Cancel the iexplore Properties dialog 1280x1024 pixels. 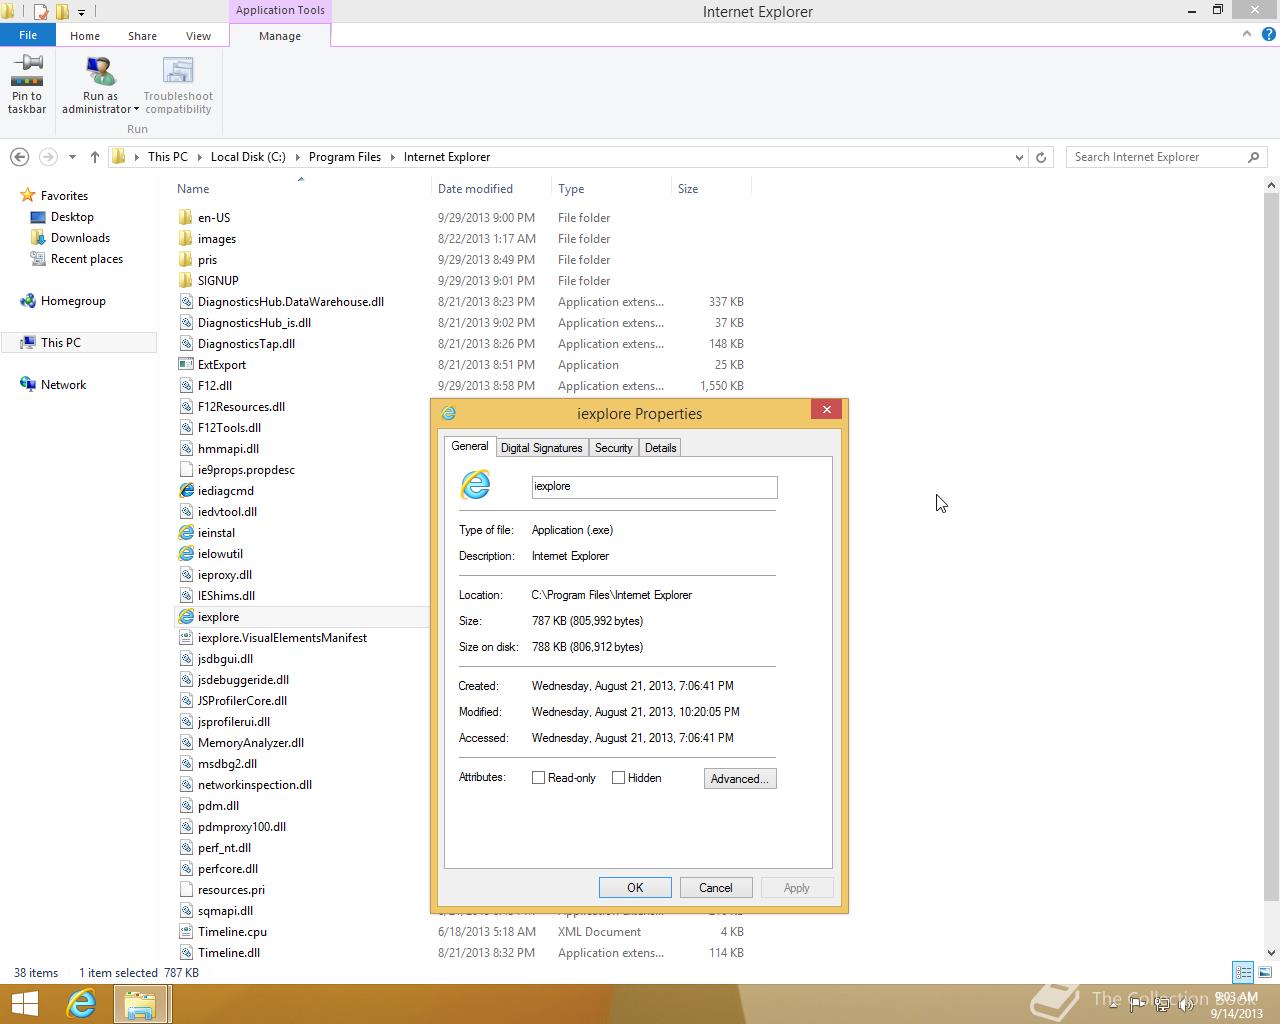tap(716, 888)
